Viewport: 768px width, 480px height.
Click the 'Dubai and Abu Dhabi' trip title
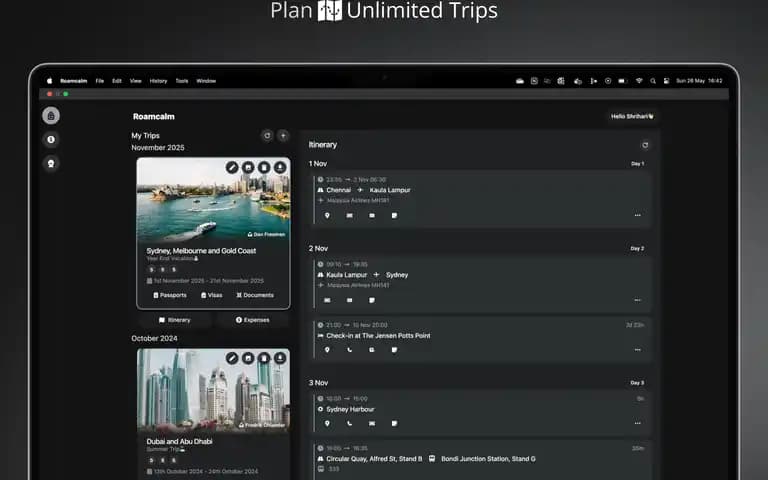click(179, 441)
